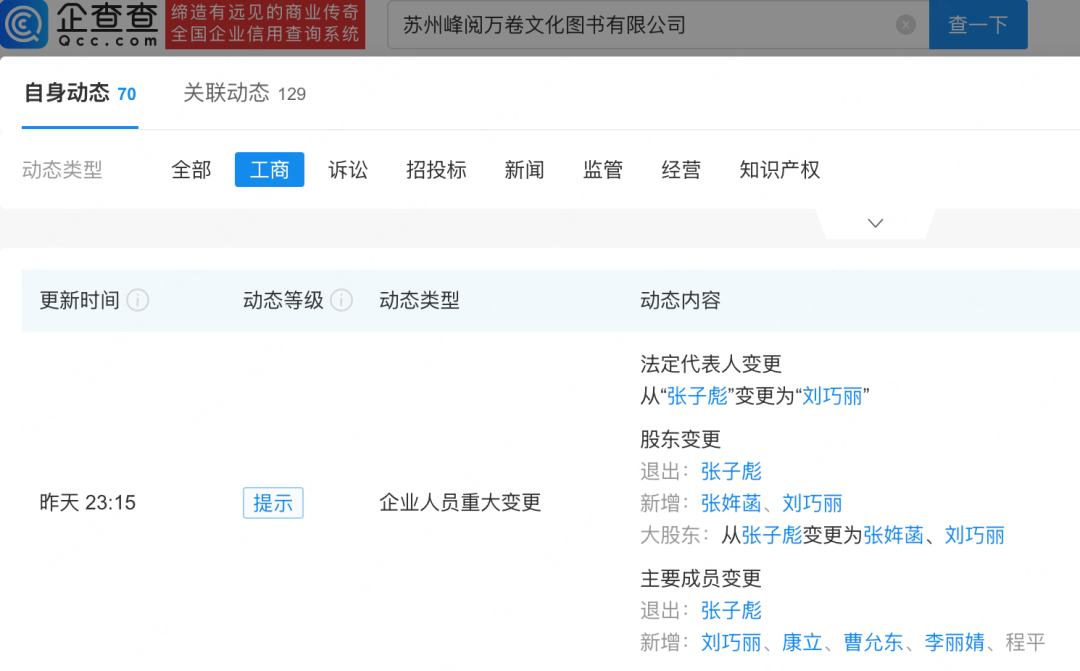Open 刘巧丽 link under 股东变更 新增
The image size is (1080, 671).
(x=812, y=504)
